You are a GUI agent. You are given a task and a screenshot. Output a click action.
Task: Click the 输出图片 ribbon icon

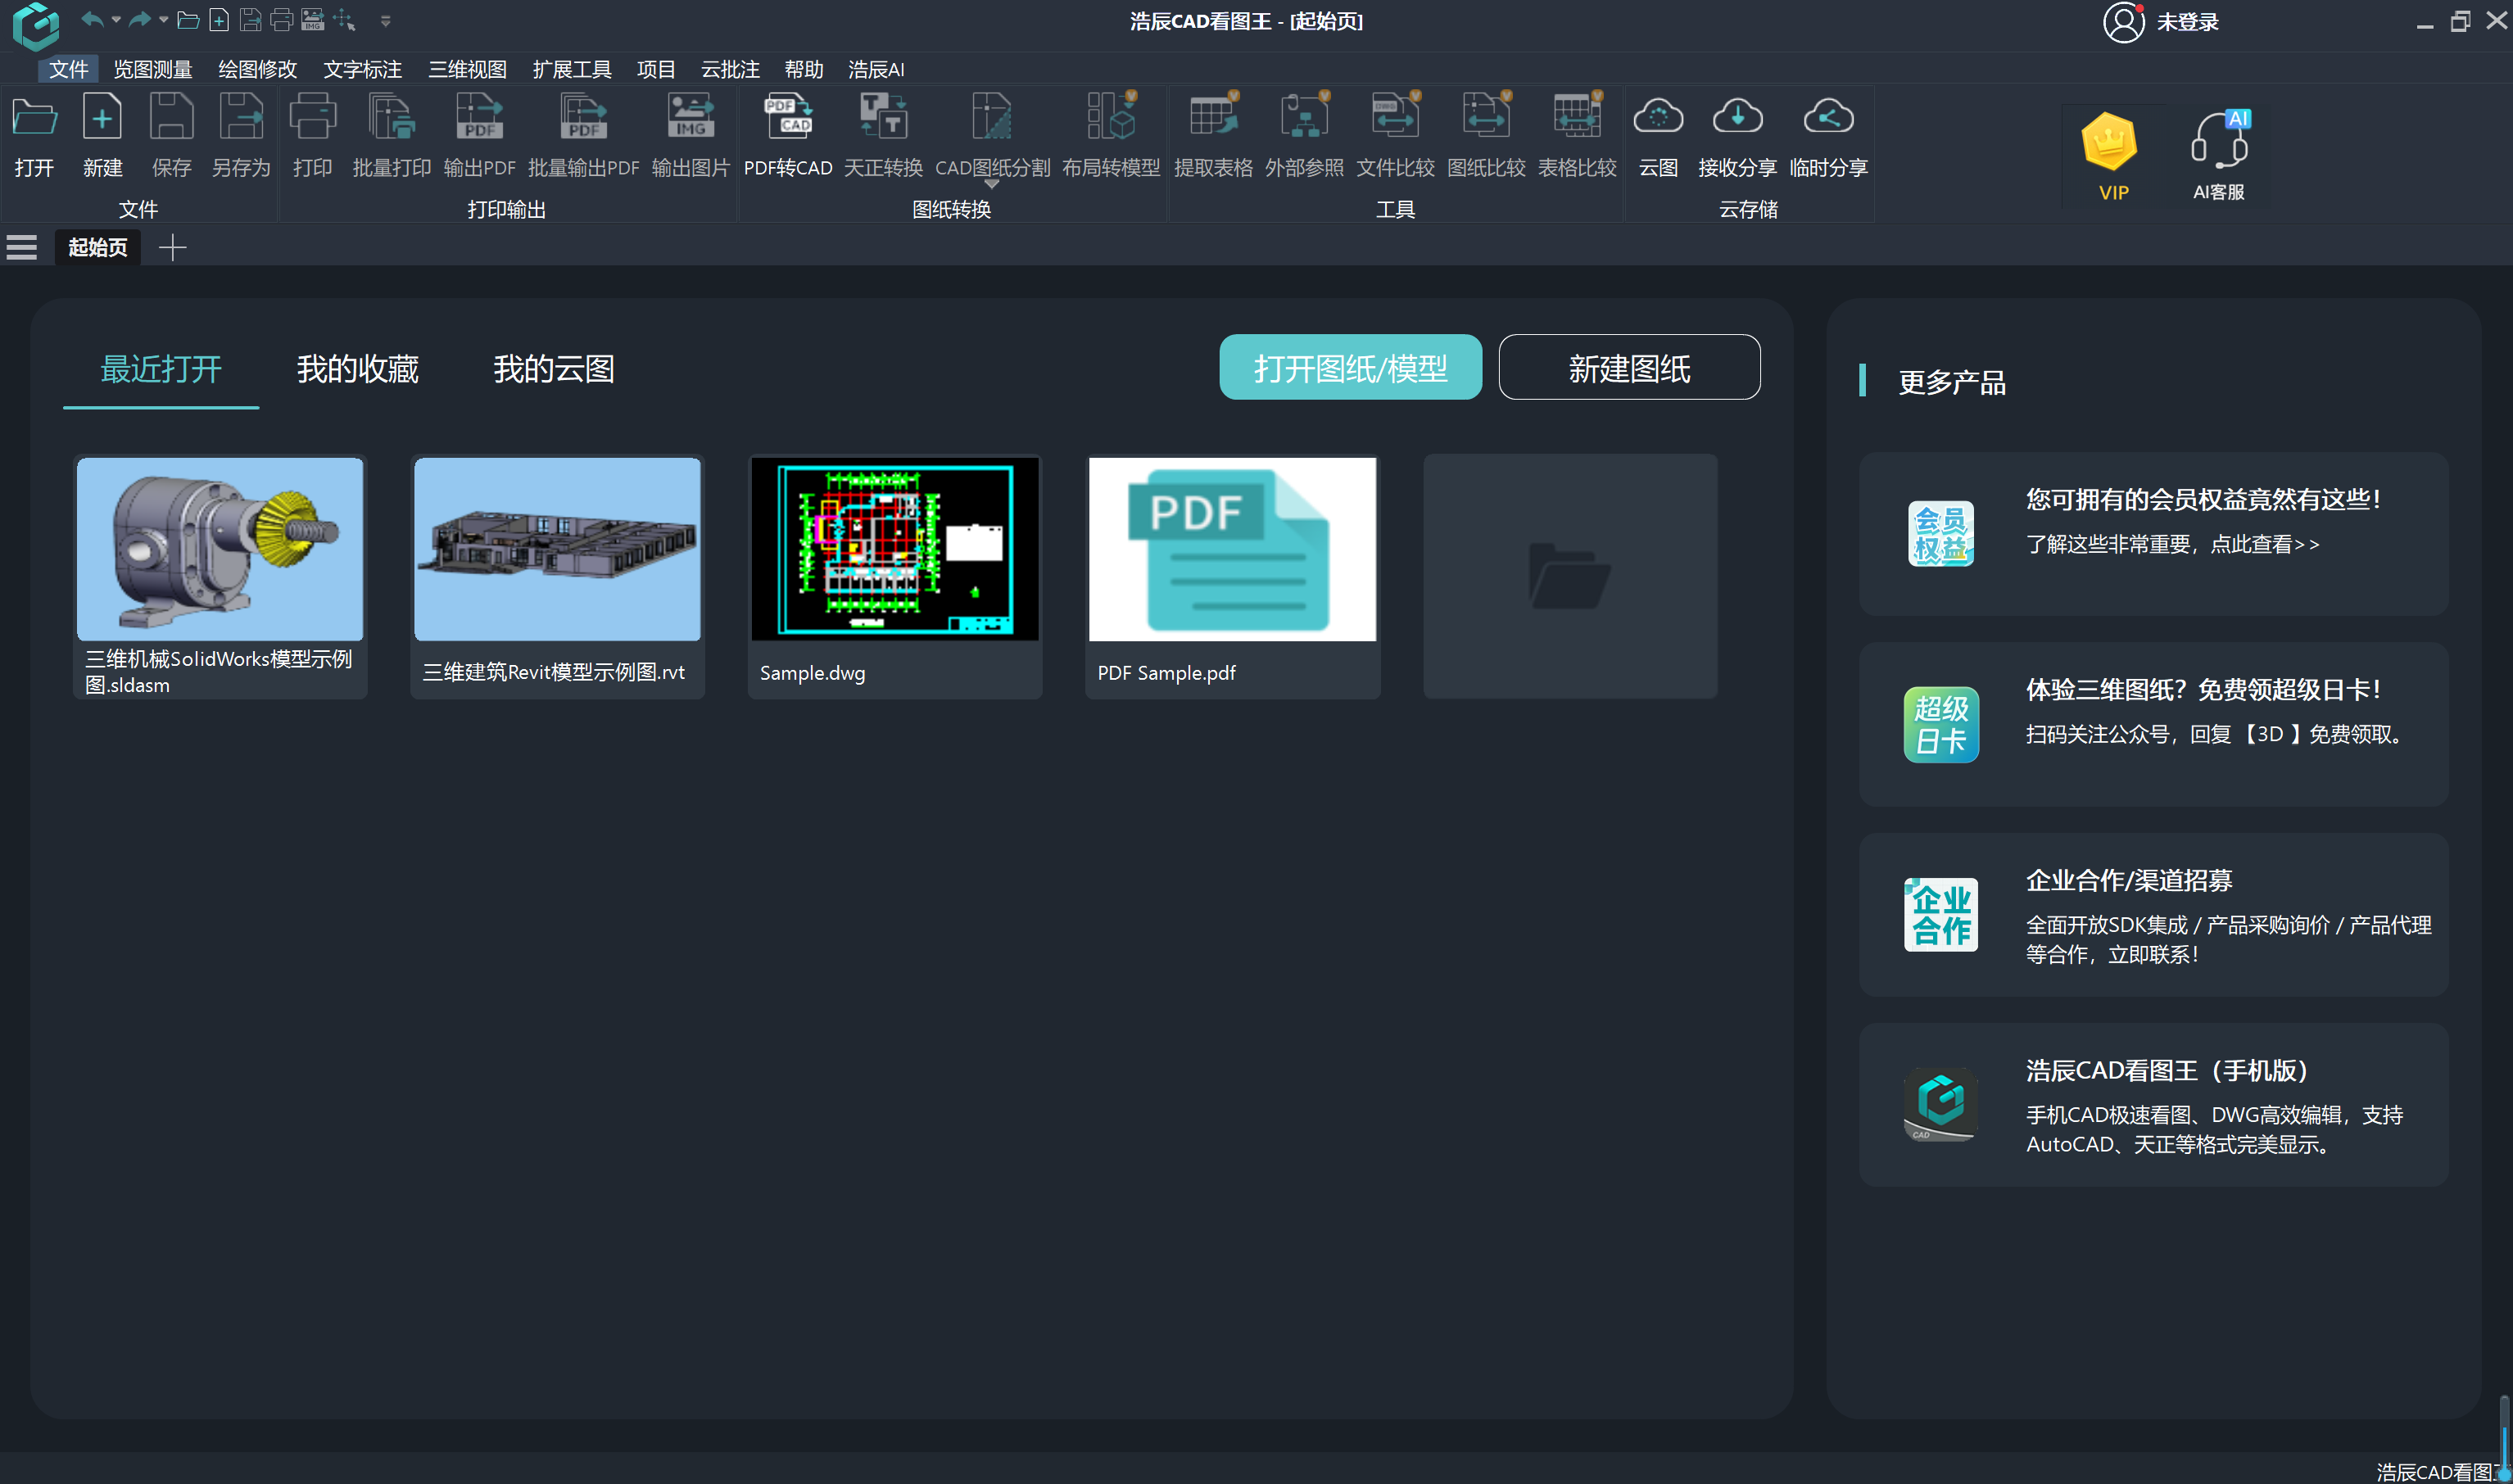point(690,135)
